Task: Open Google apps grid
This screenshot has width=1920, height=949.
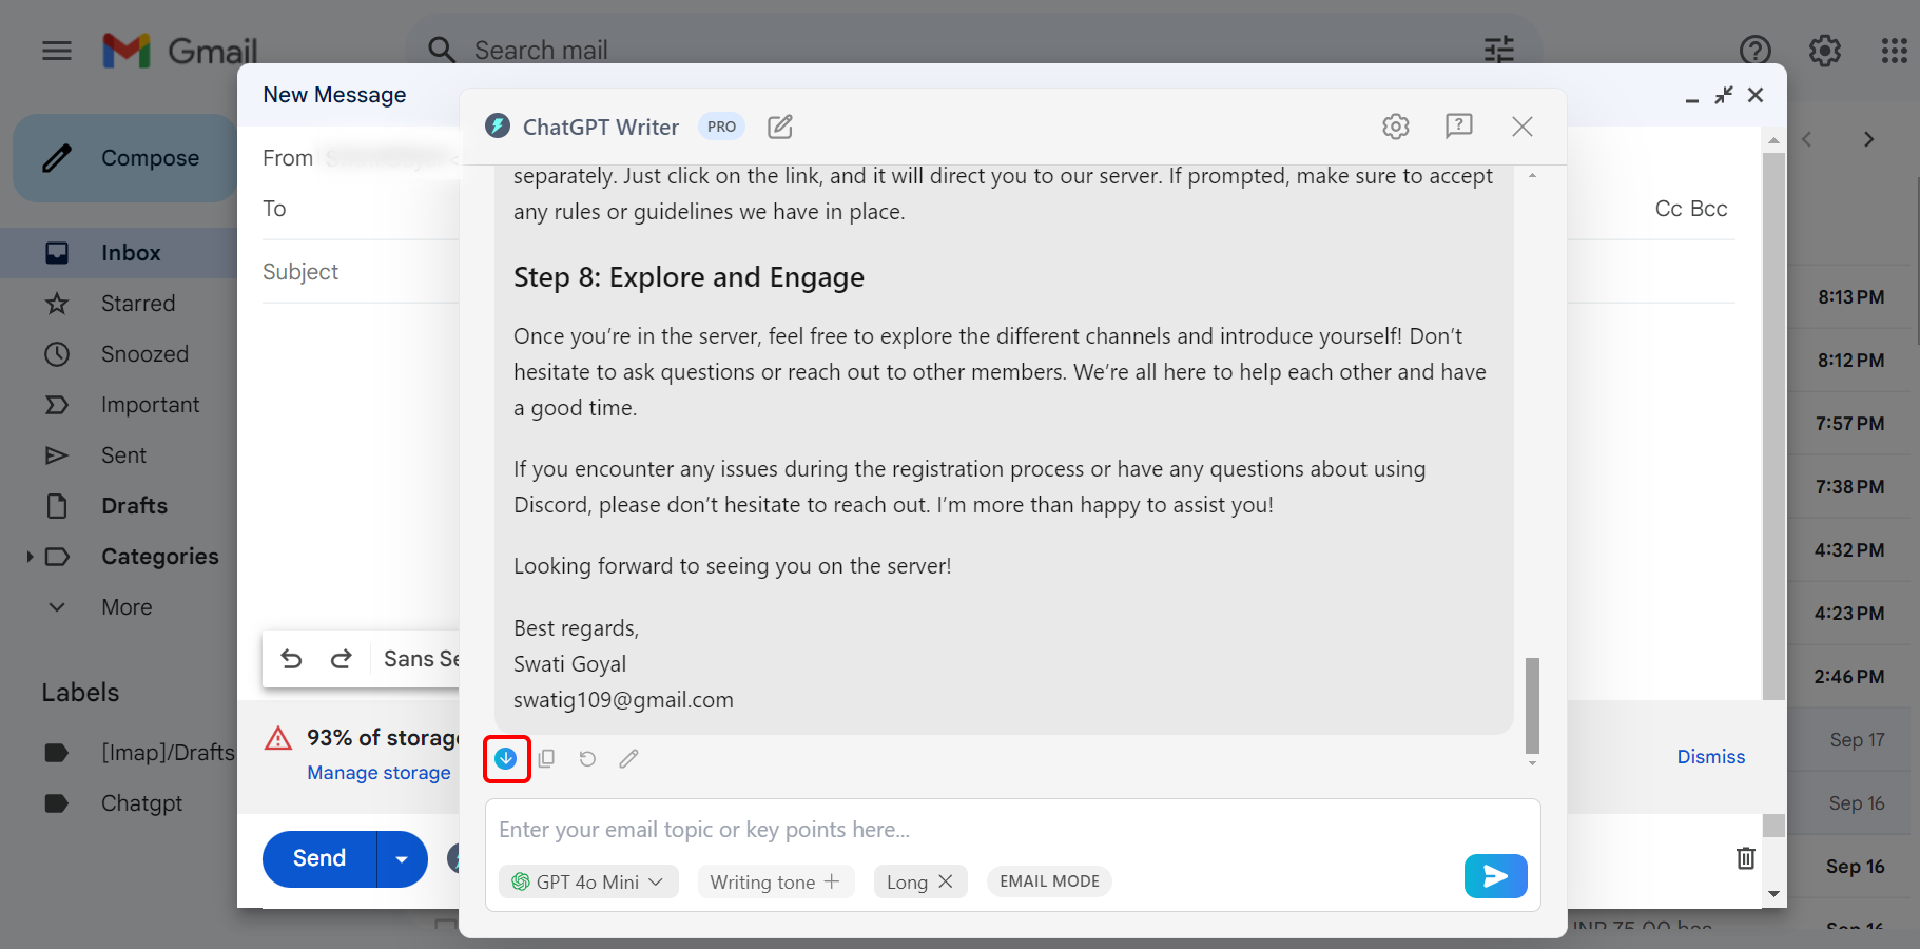Action: click(1894, 50)
